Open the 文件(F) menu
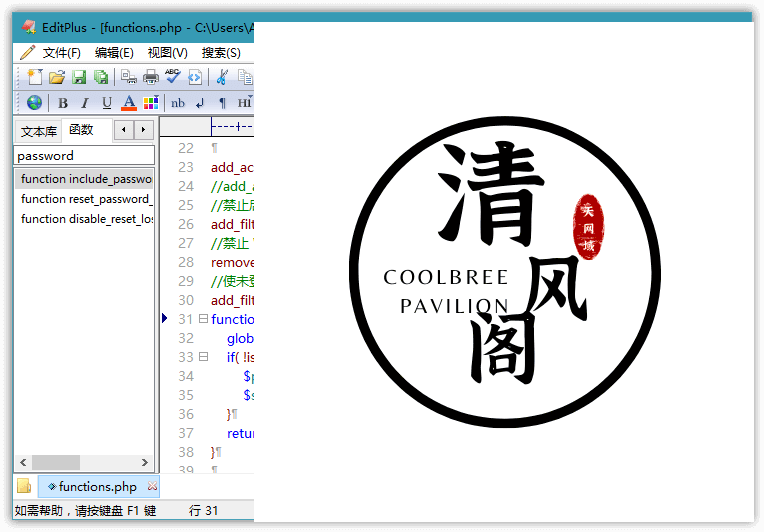 click(x=61, y=53)
